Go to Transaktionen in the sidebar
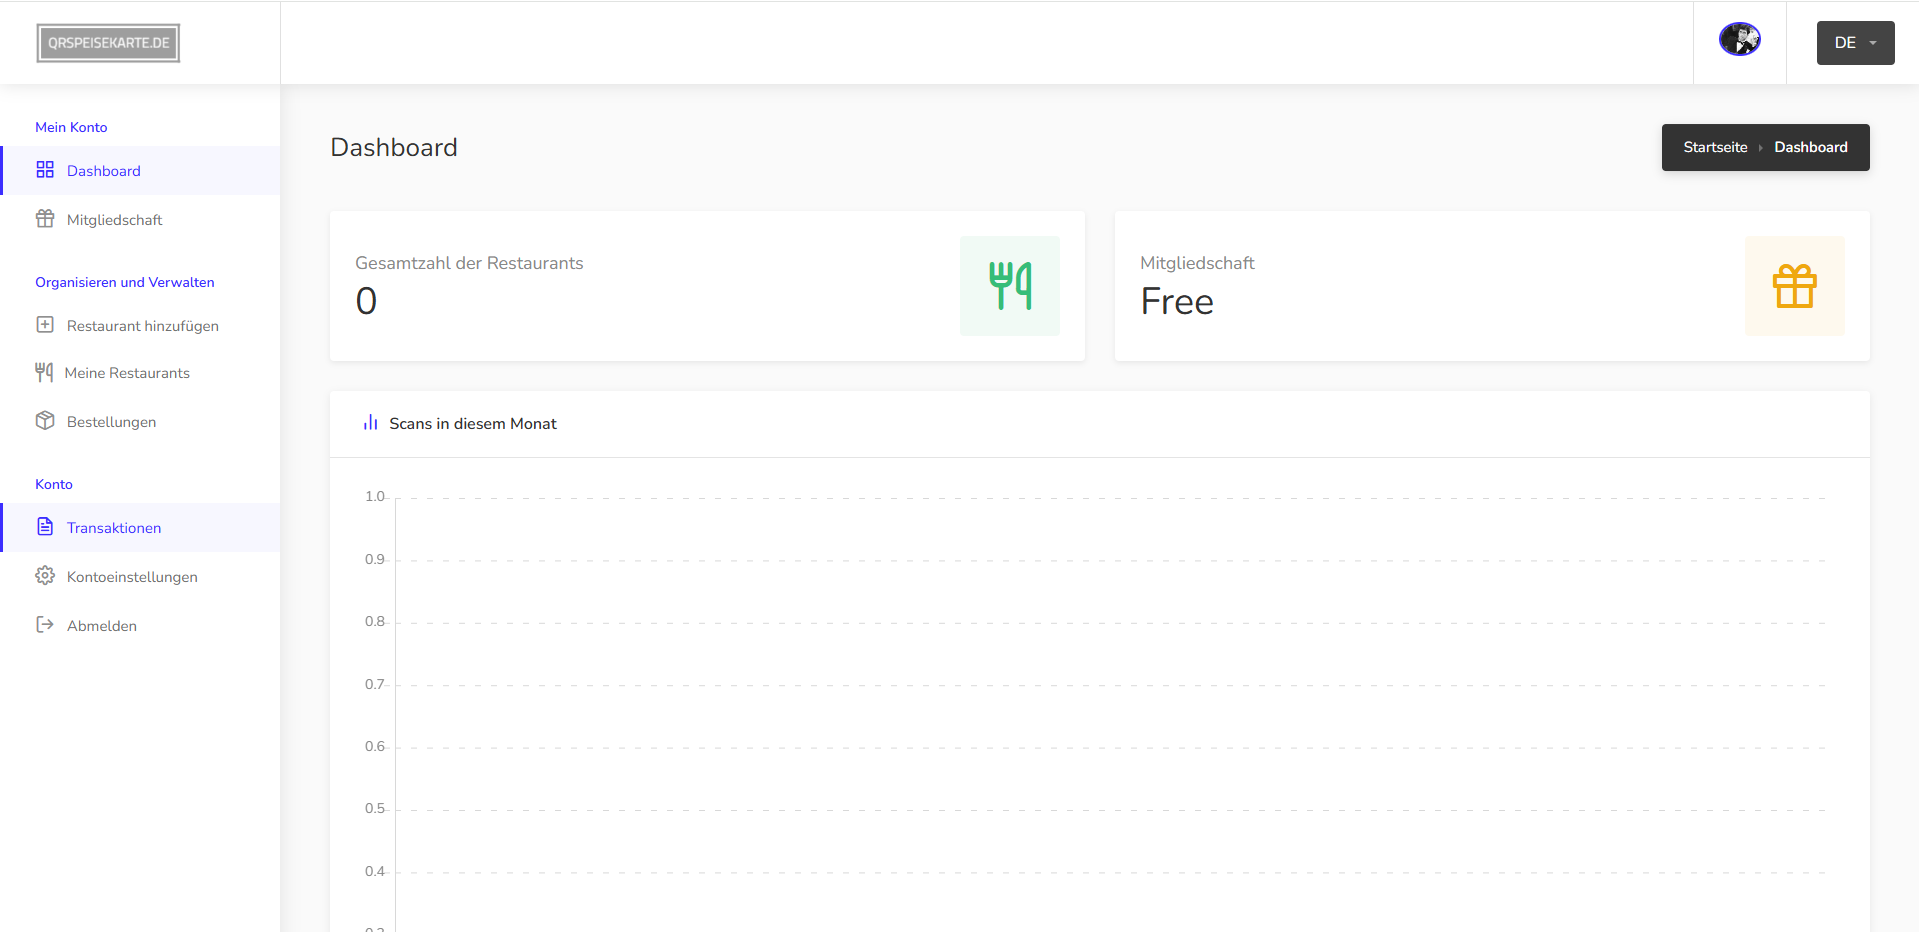This screenshot has height=932, width=1919. point(114,528)
